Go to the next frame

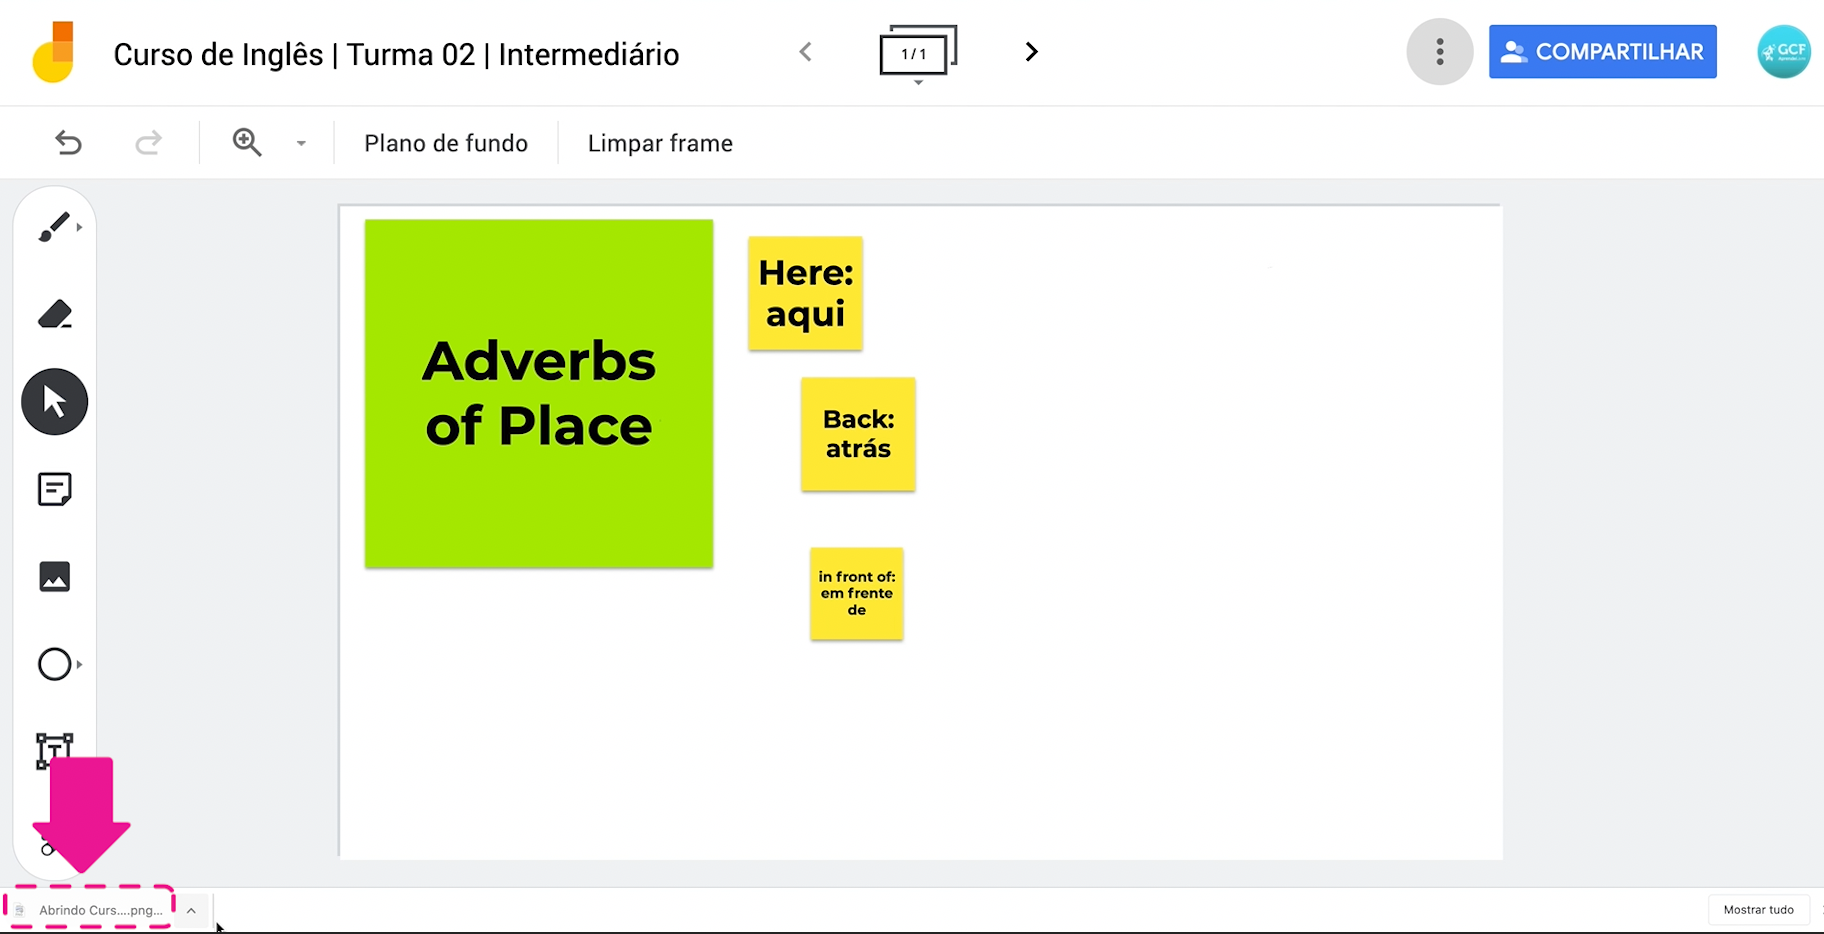[x=1031, y=52]
